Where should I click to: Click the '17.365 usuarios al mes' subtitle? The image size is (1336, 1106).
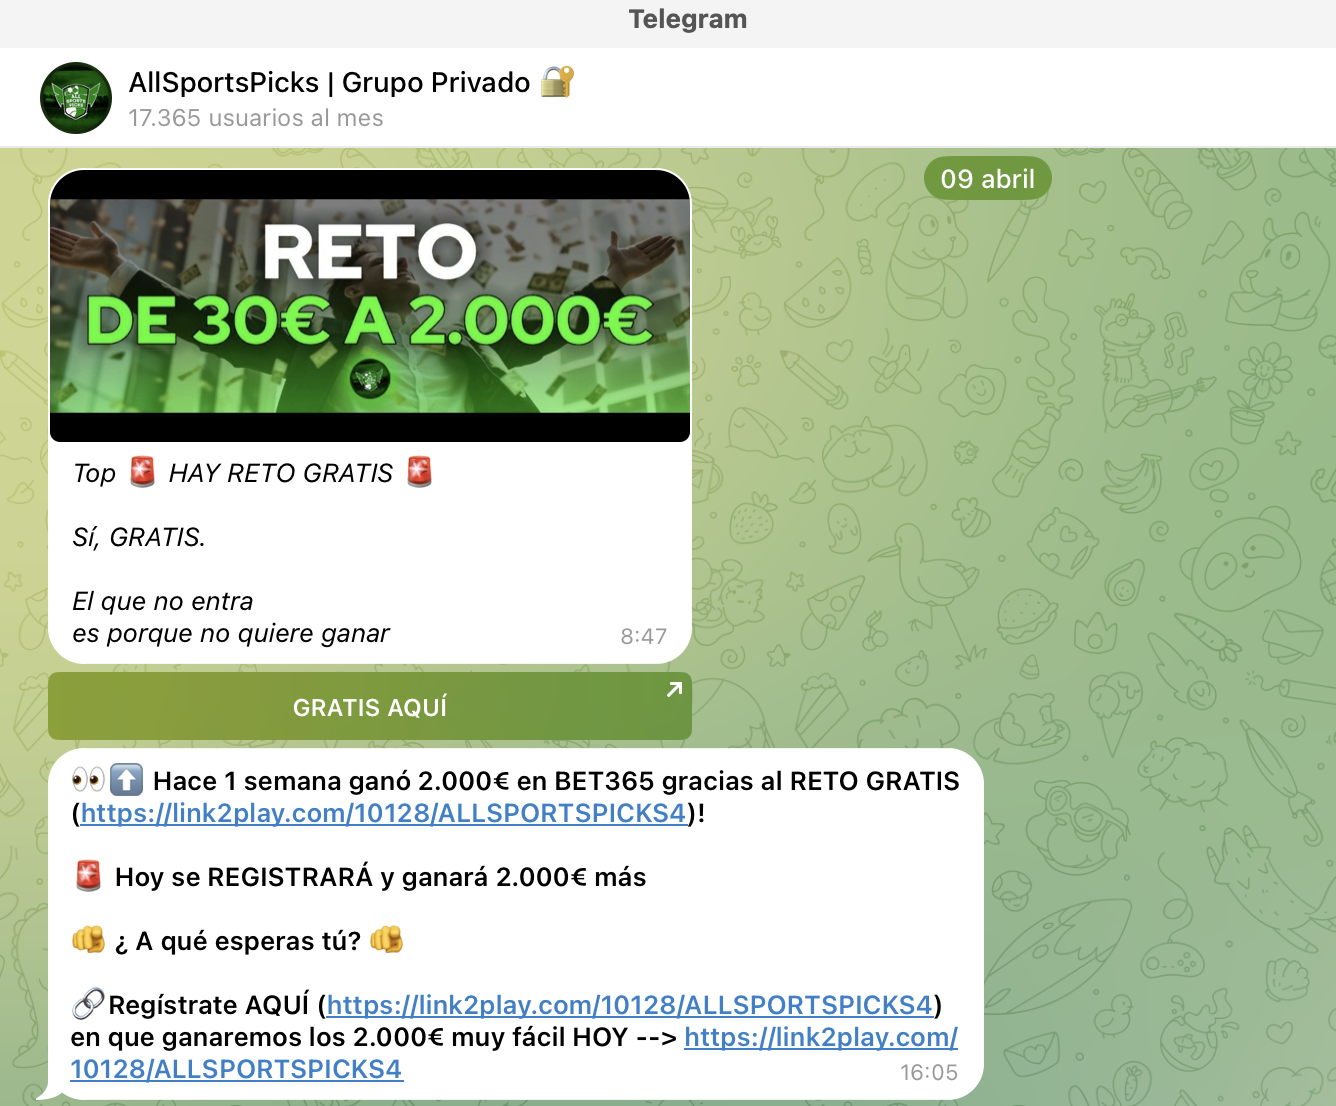pos(256,118)
